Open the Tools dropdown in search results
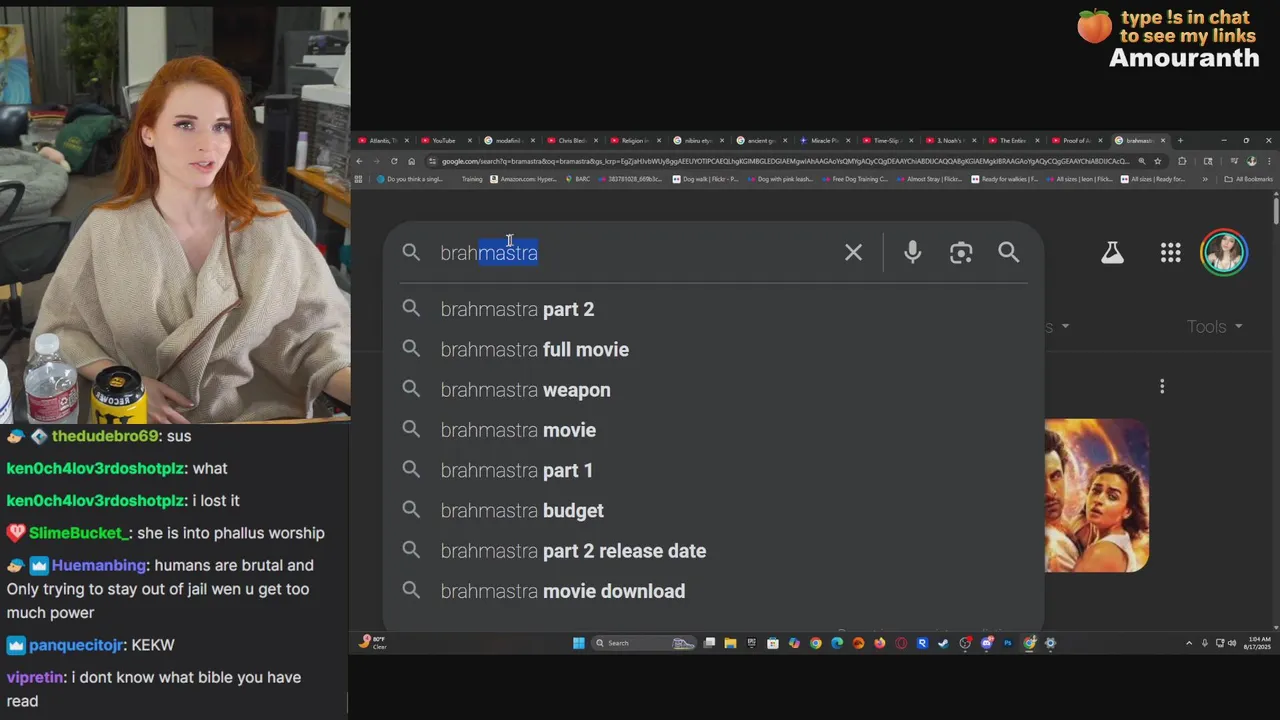Image resolution: width=1280 pixels, height=720 pixels. pyautogui.click(x=1214, y=327)
